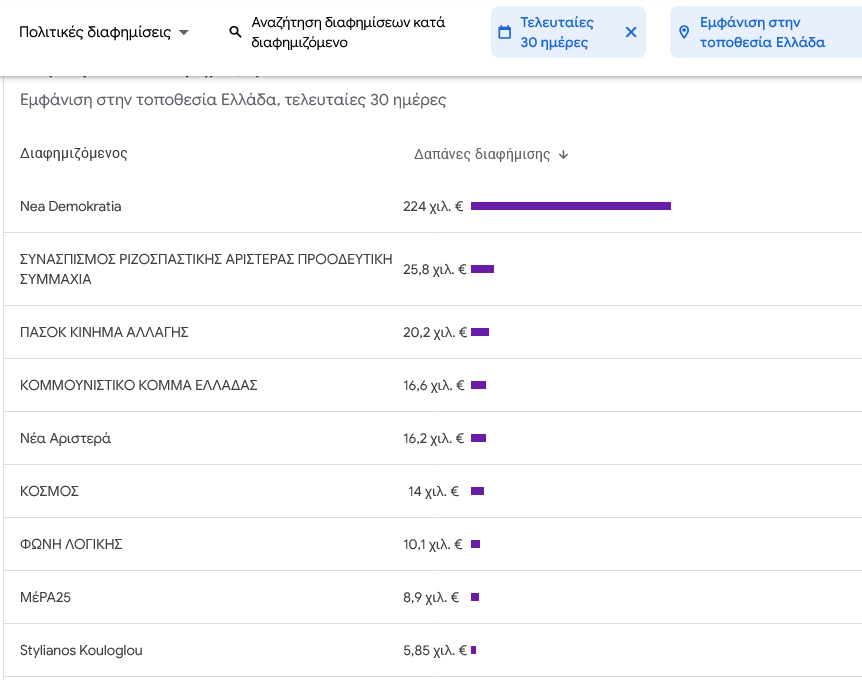Click the Νέα Αριστερά spend bar

[x=478, y=438]
